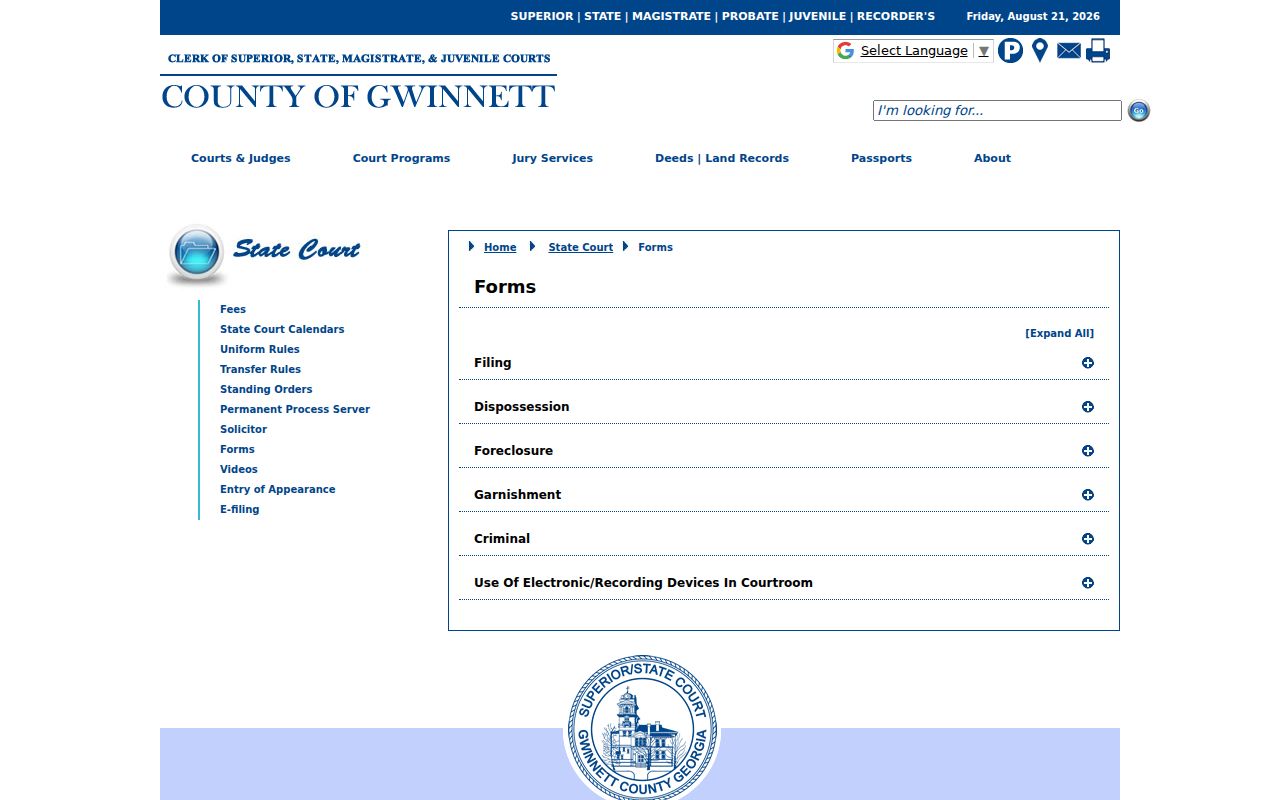
Task: Open Deeds | Land Records menu
Action: (722, 158)
